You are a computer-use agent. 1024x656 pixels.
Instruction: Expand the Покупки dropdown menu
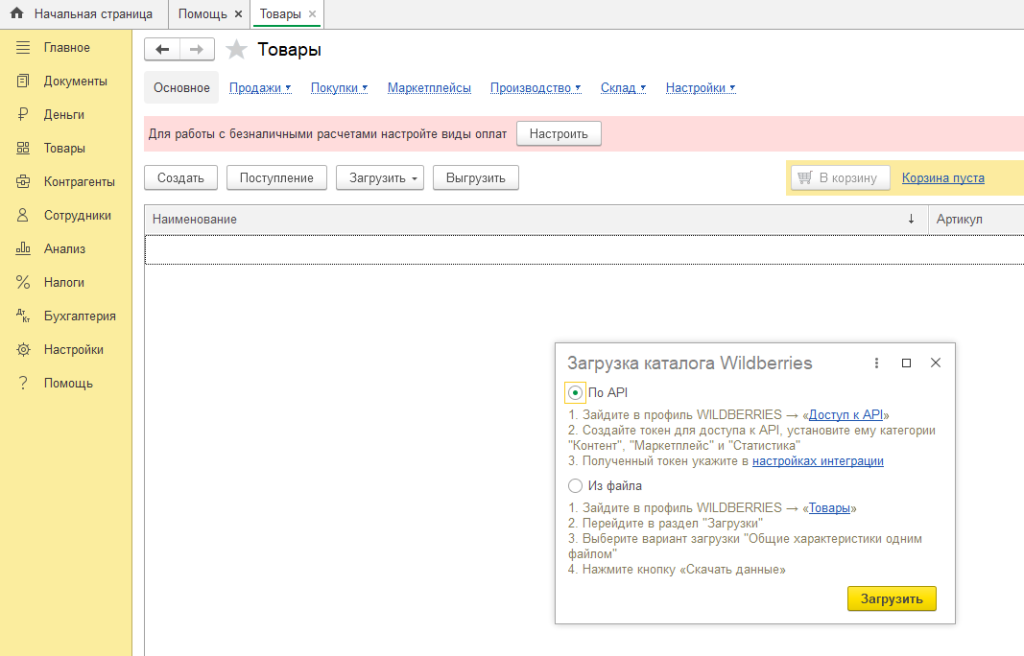[339, 88]
